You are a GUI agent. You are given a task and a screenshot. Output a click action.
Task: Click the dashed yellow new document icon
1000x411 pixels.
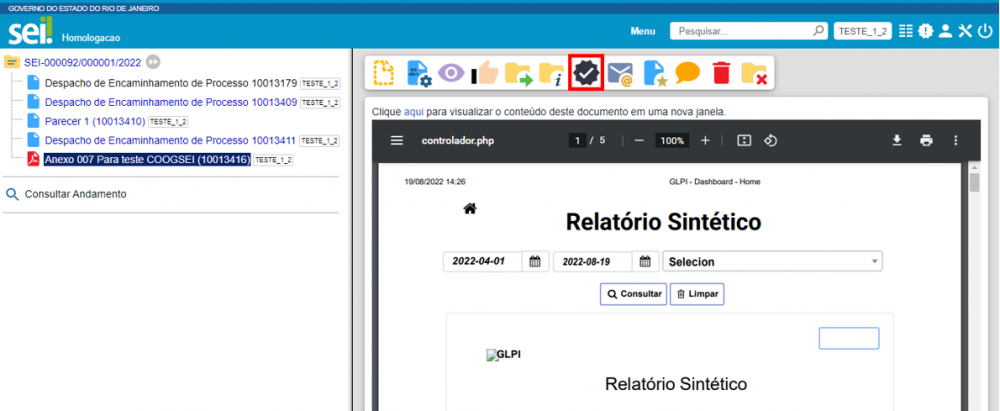pos(384,73)
